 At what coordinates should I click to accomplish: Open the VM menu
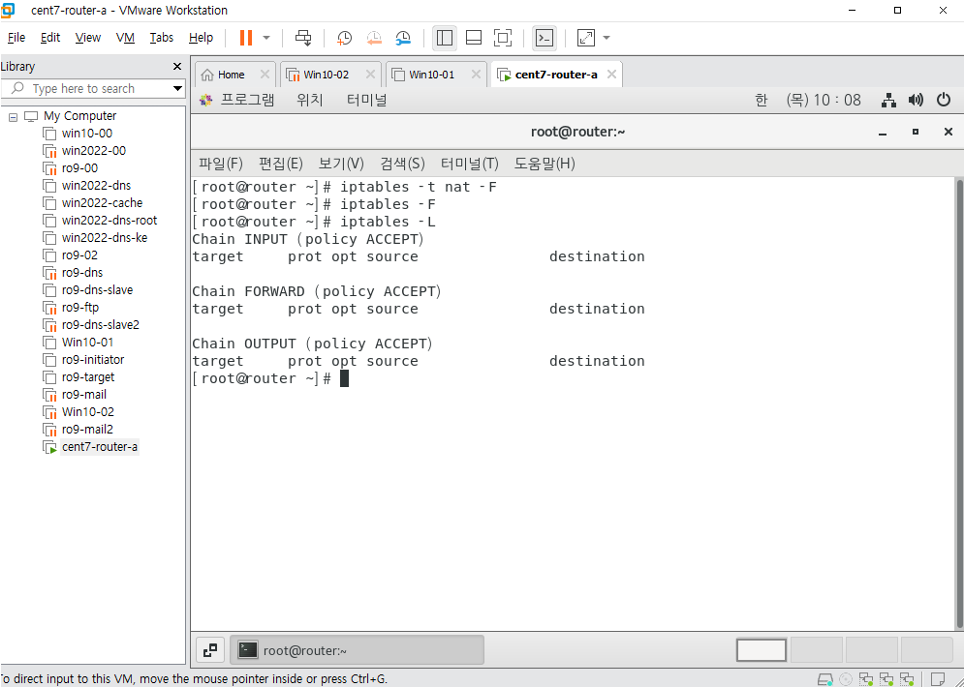(125, 38)
